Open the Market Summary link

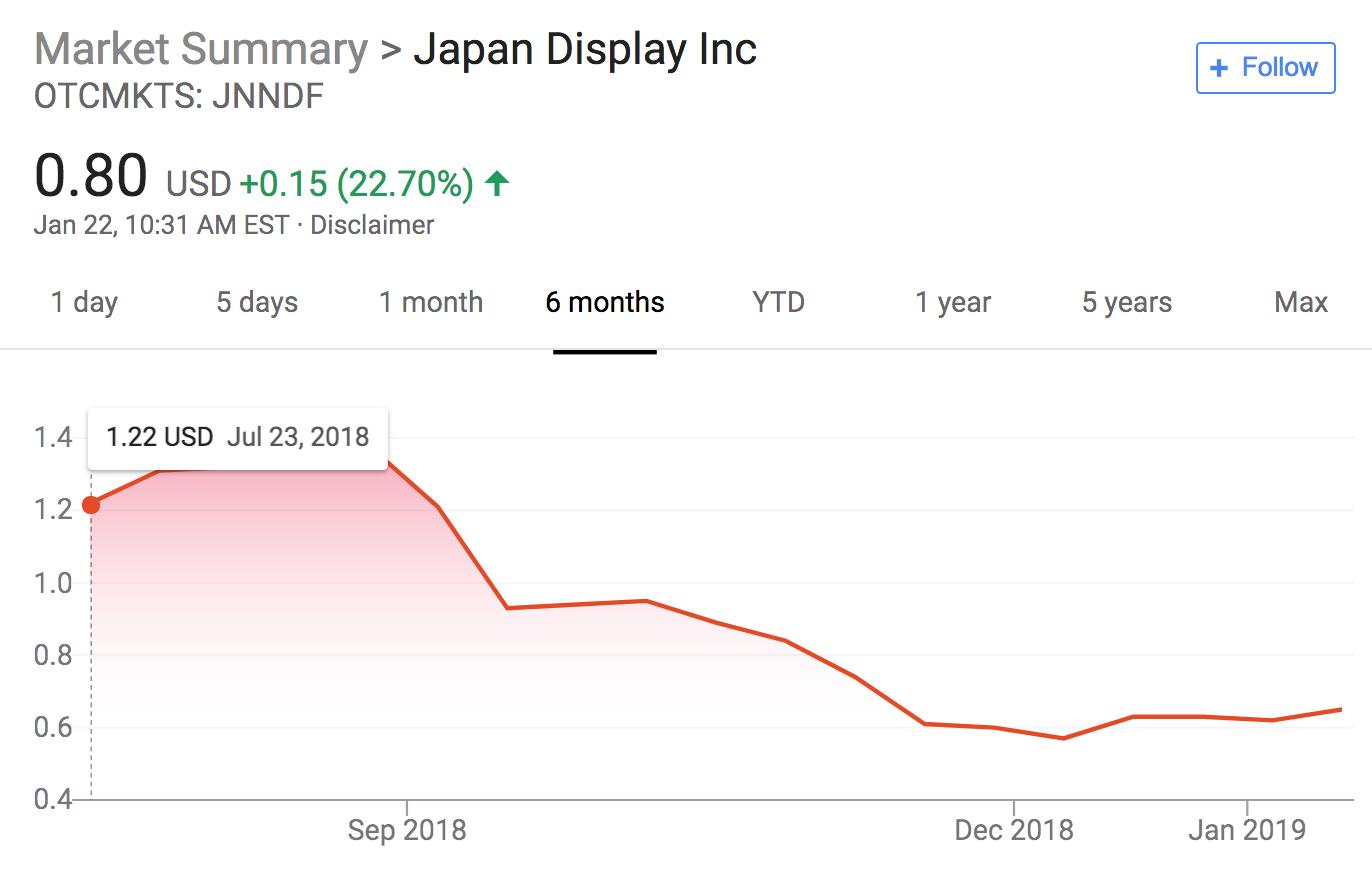(x=201, y=49)
